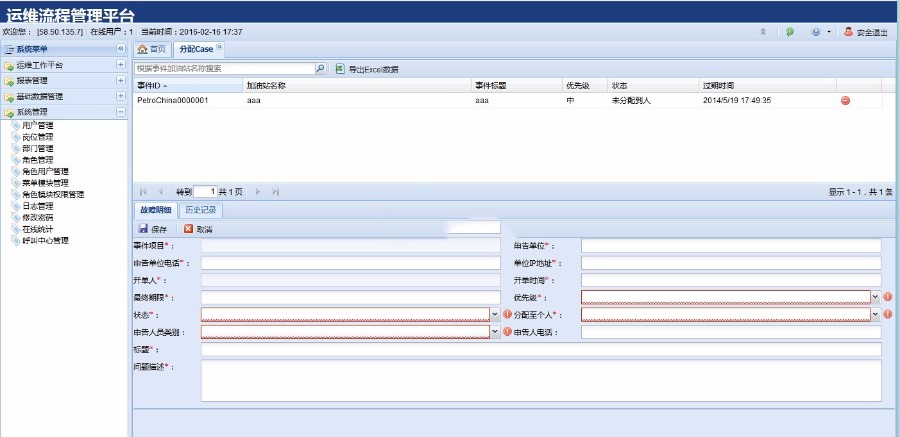Open 呼叫中心管理 in the tree
Viewport: 900px width, 437px height.
[45, 241]
